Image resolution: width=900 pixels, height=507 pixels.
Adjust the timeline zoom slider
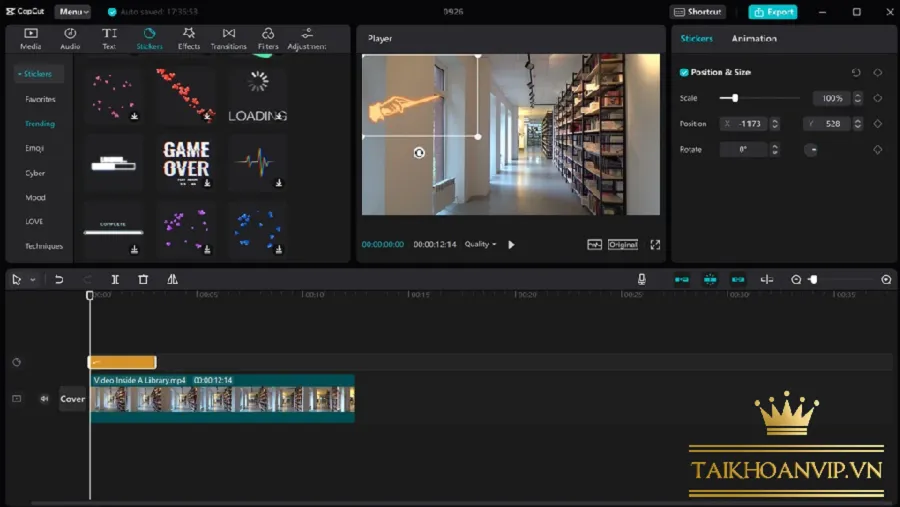(813, 280)
